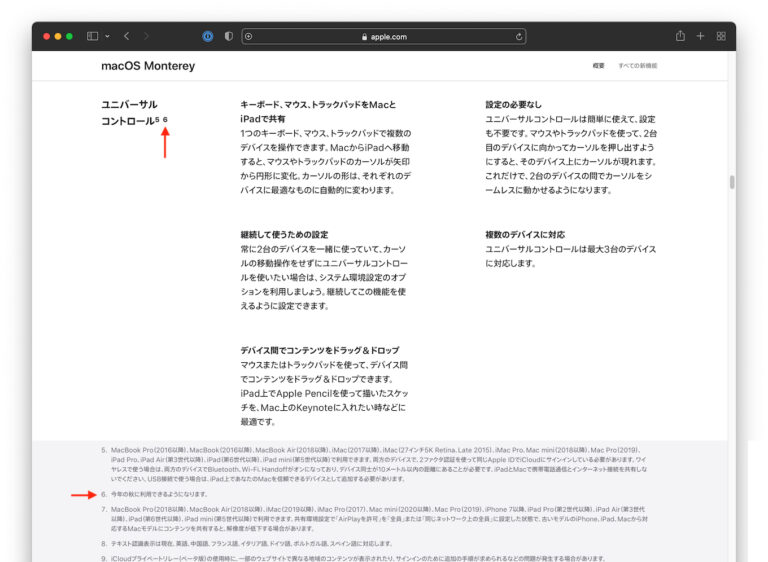Click footnote 9 about iCloudプライベートリレー
The width and height of the screenshot is (768, 562).
click(358, 559)
